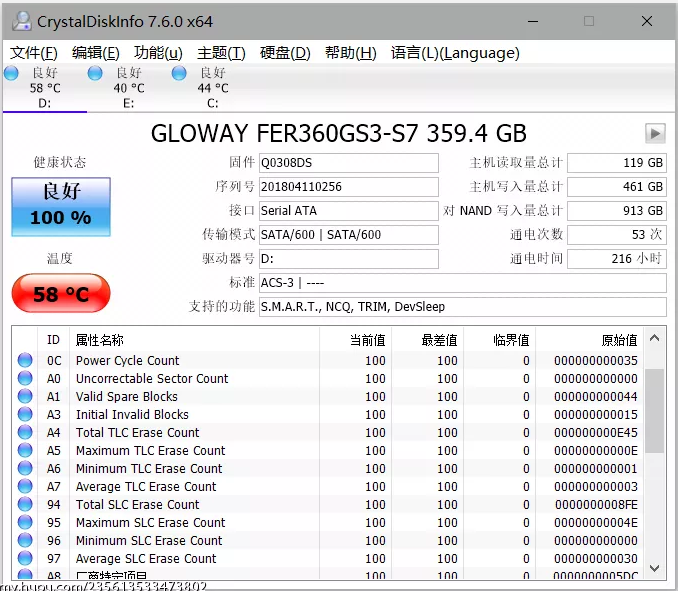Open the 帮助(H) menu
Viewport: 678px width, 591px height.
(351, 53)
